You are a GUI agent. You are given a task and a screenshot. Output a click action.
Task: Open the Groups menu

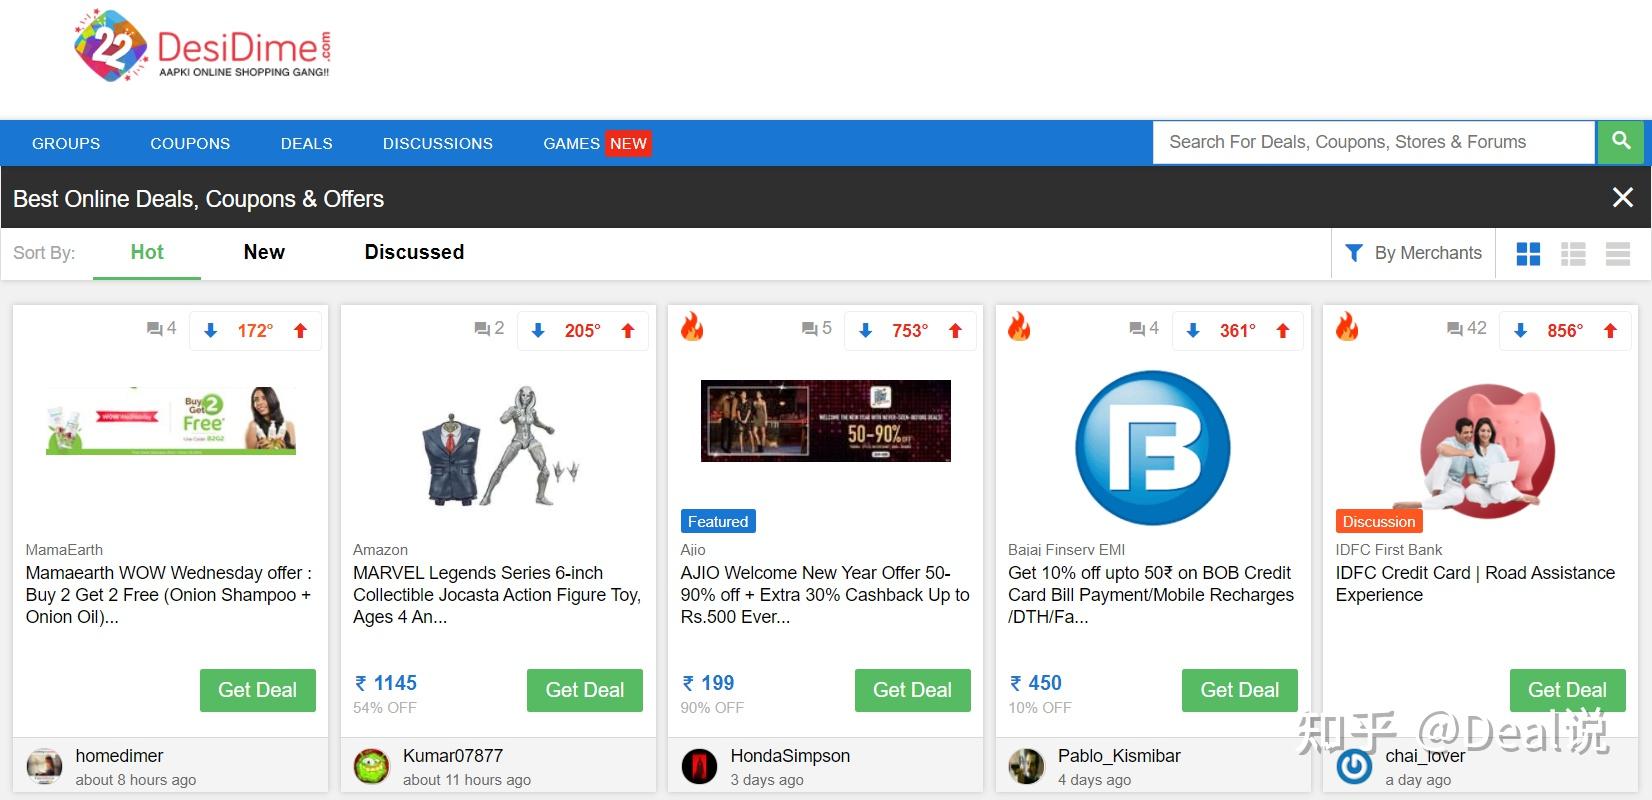66,143
